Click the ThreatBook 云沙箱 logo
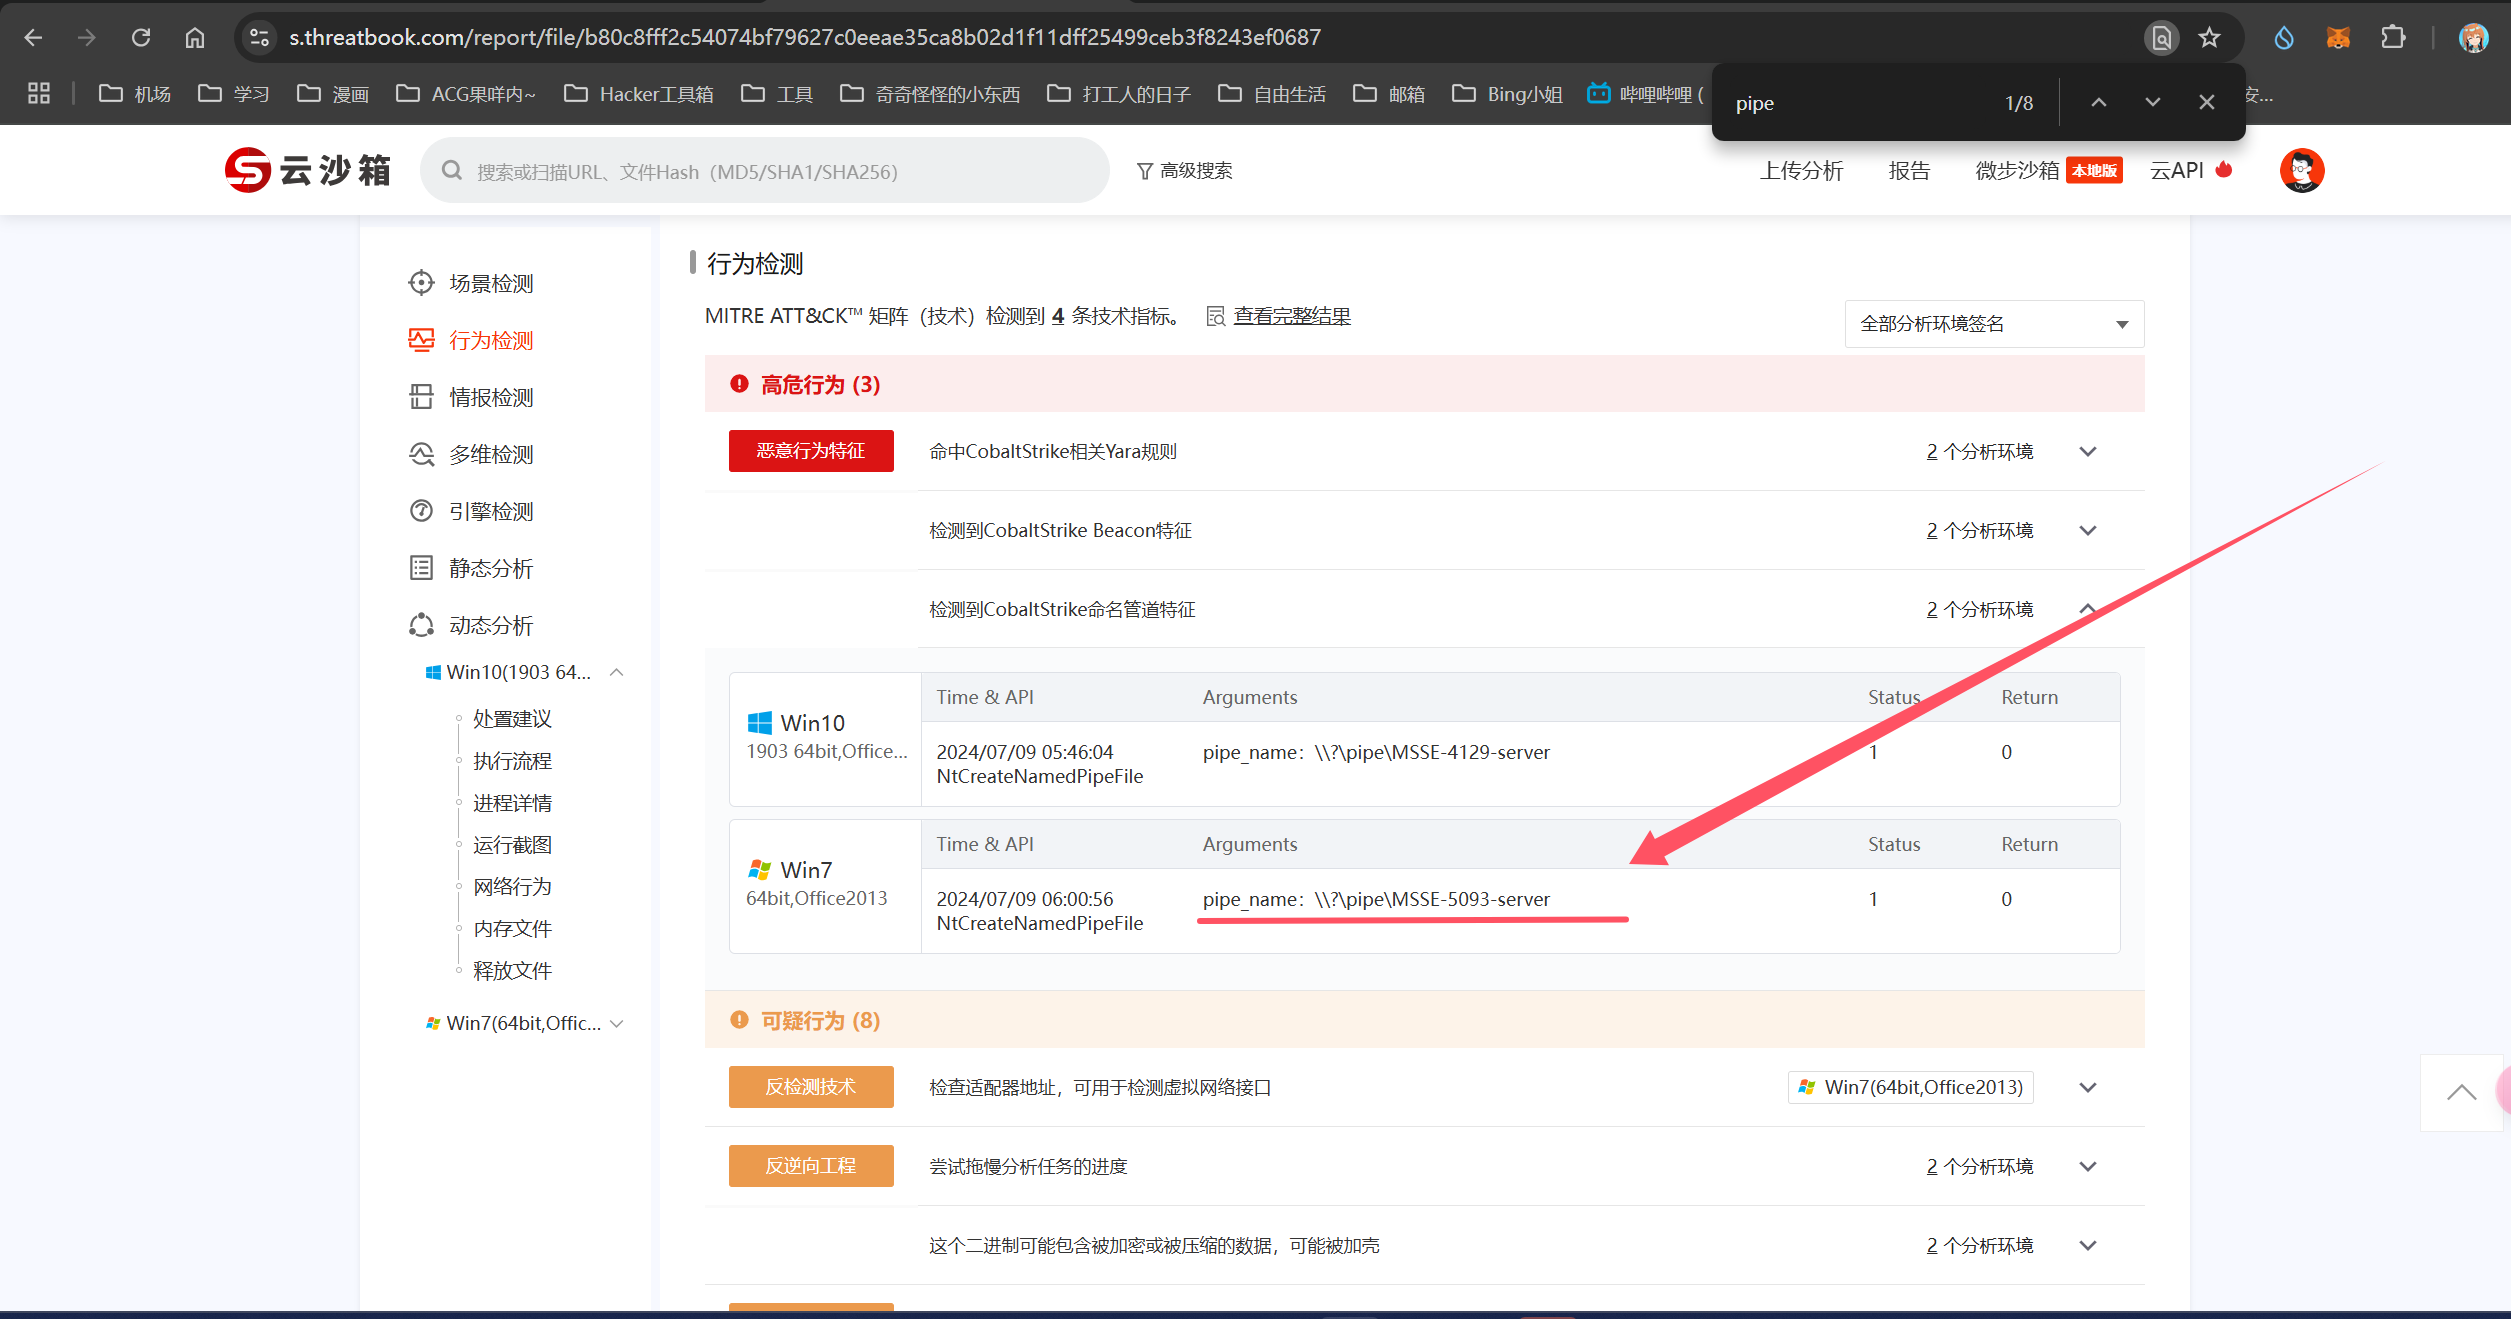Viewport: 2511px width, 1319px height. point(307,170)
